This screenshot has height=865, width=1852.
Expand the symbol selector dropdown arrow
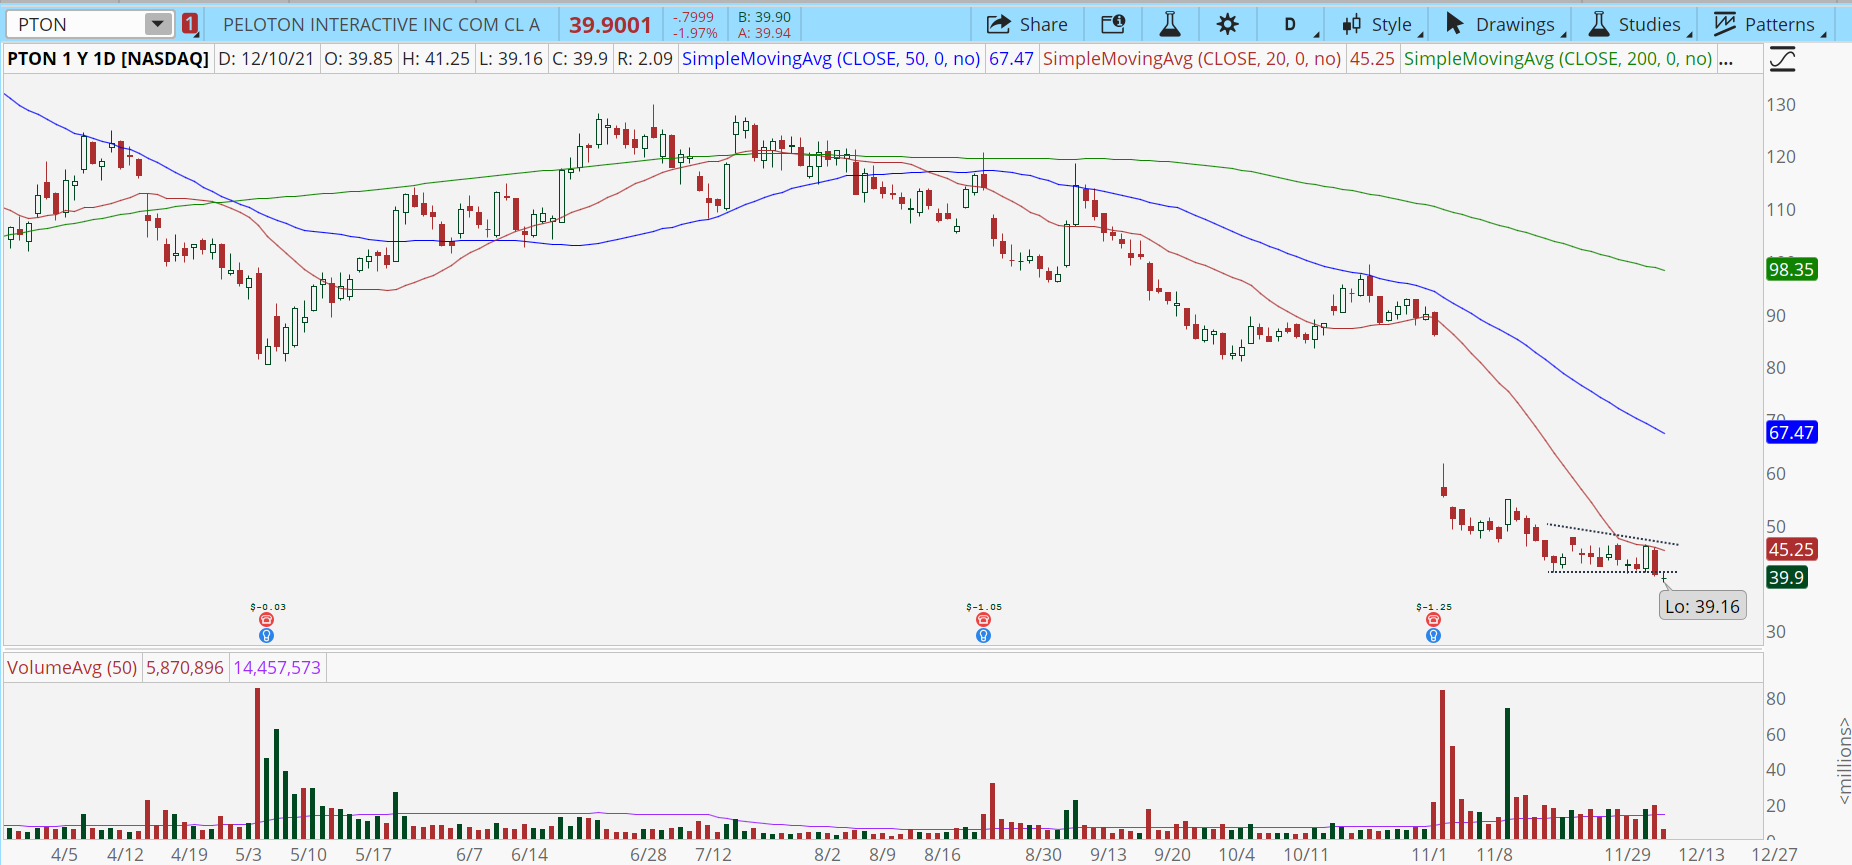[x=157, y=25]
